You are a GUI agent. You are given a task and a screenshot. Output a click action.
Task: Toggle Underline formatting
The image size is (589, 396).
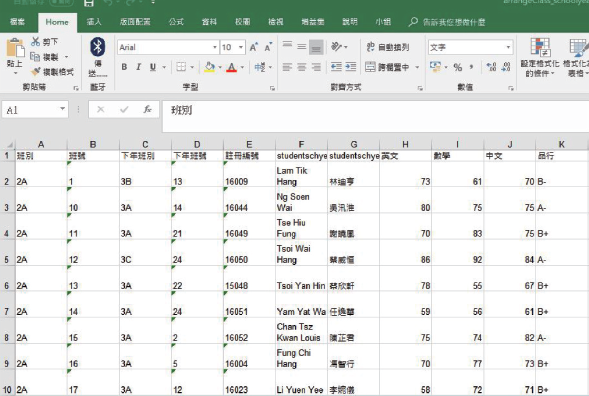(153, 67)
